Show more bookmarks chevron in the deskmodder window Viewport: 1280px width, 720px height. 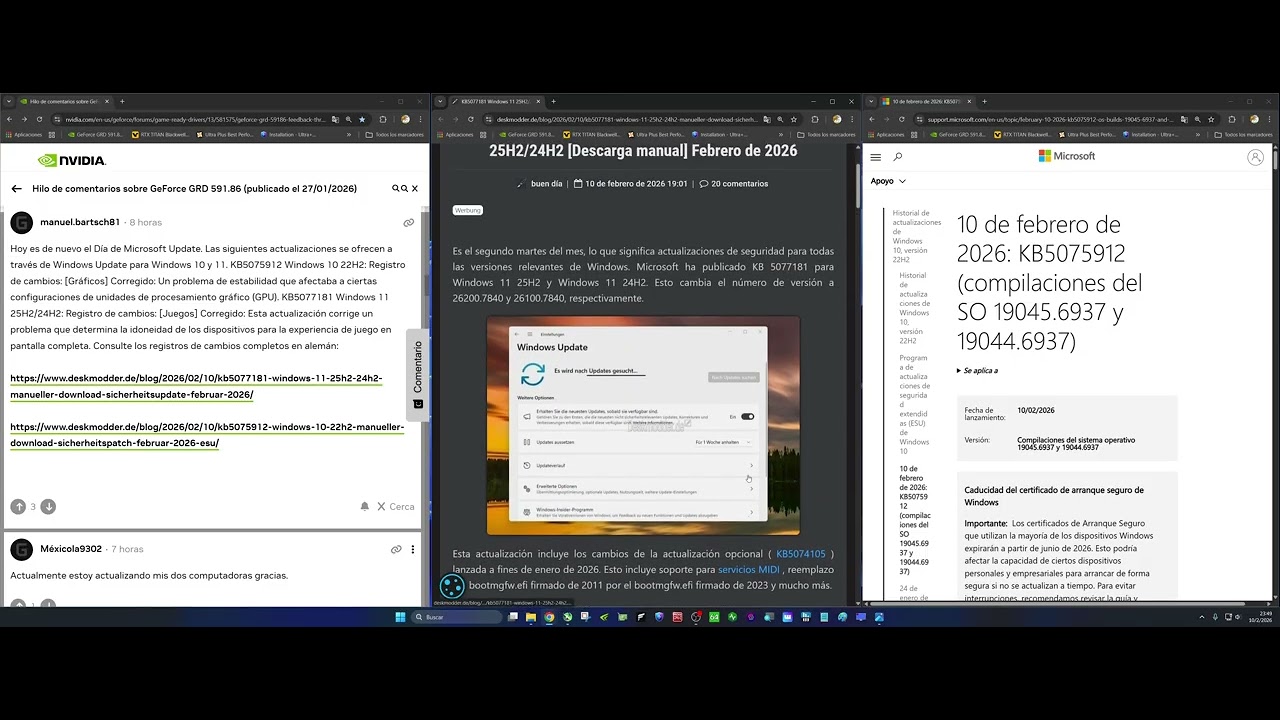[780, 134]
